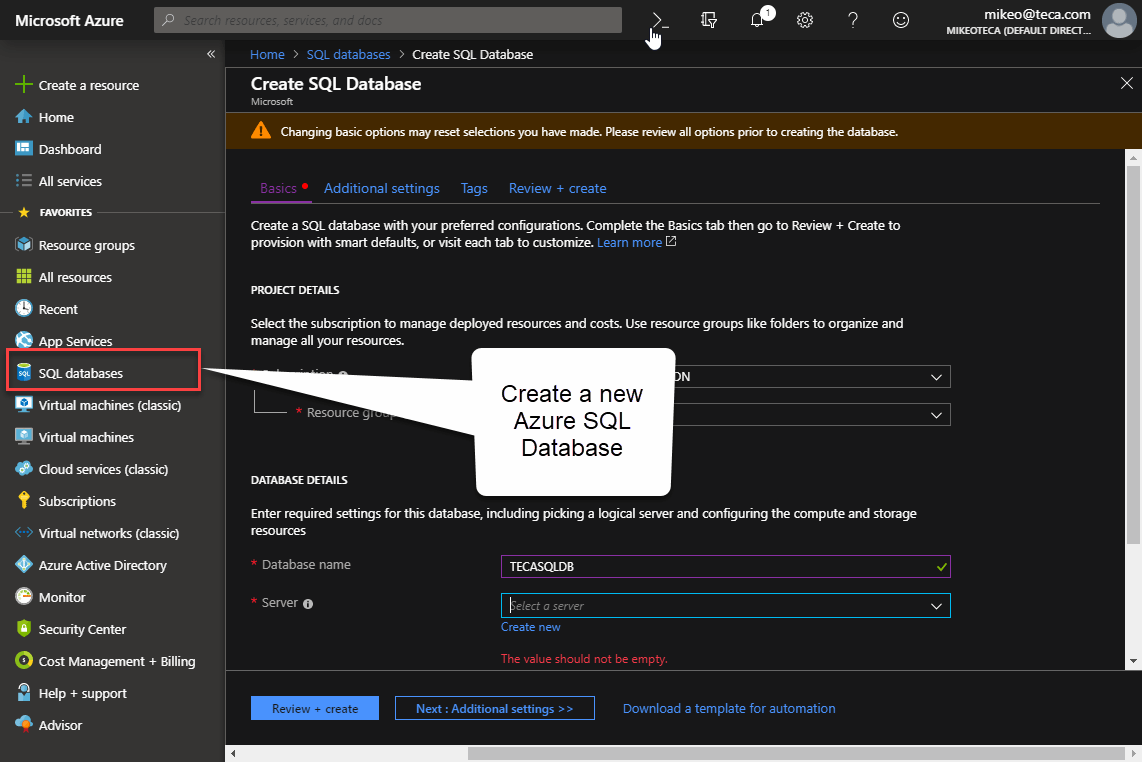Open portal settings gear icon
Screen dimensions: 1142x762
[x=805, y=20]
